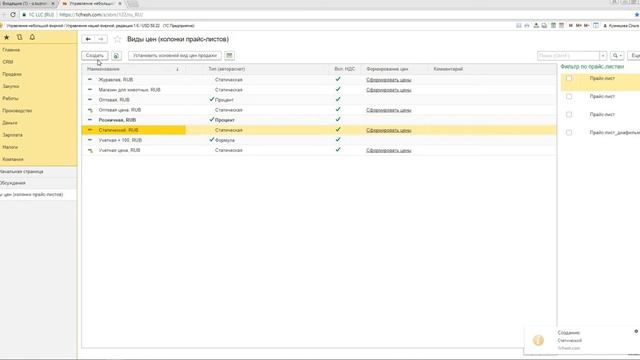The width and height of the screenshot is (640, 360).
Task: Click the Формула type cell
Action: [x=224, y=140]
